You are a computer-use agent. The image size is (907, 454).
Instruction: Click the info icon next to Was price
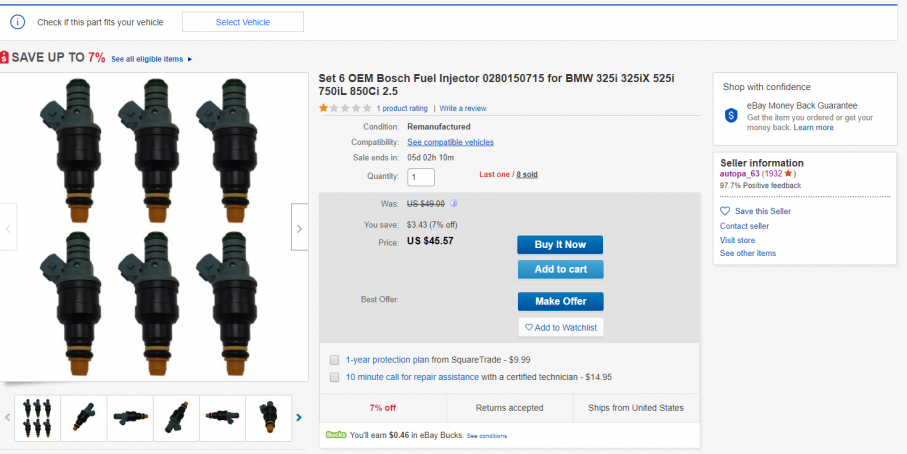tap(454, 204)
